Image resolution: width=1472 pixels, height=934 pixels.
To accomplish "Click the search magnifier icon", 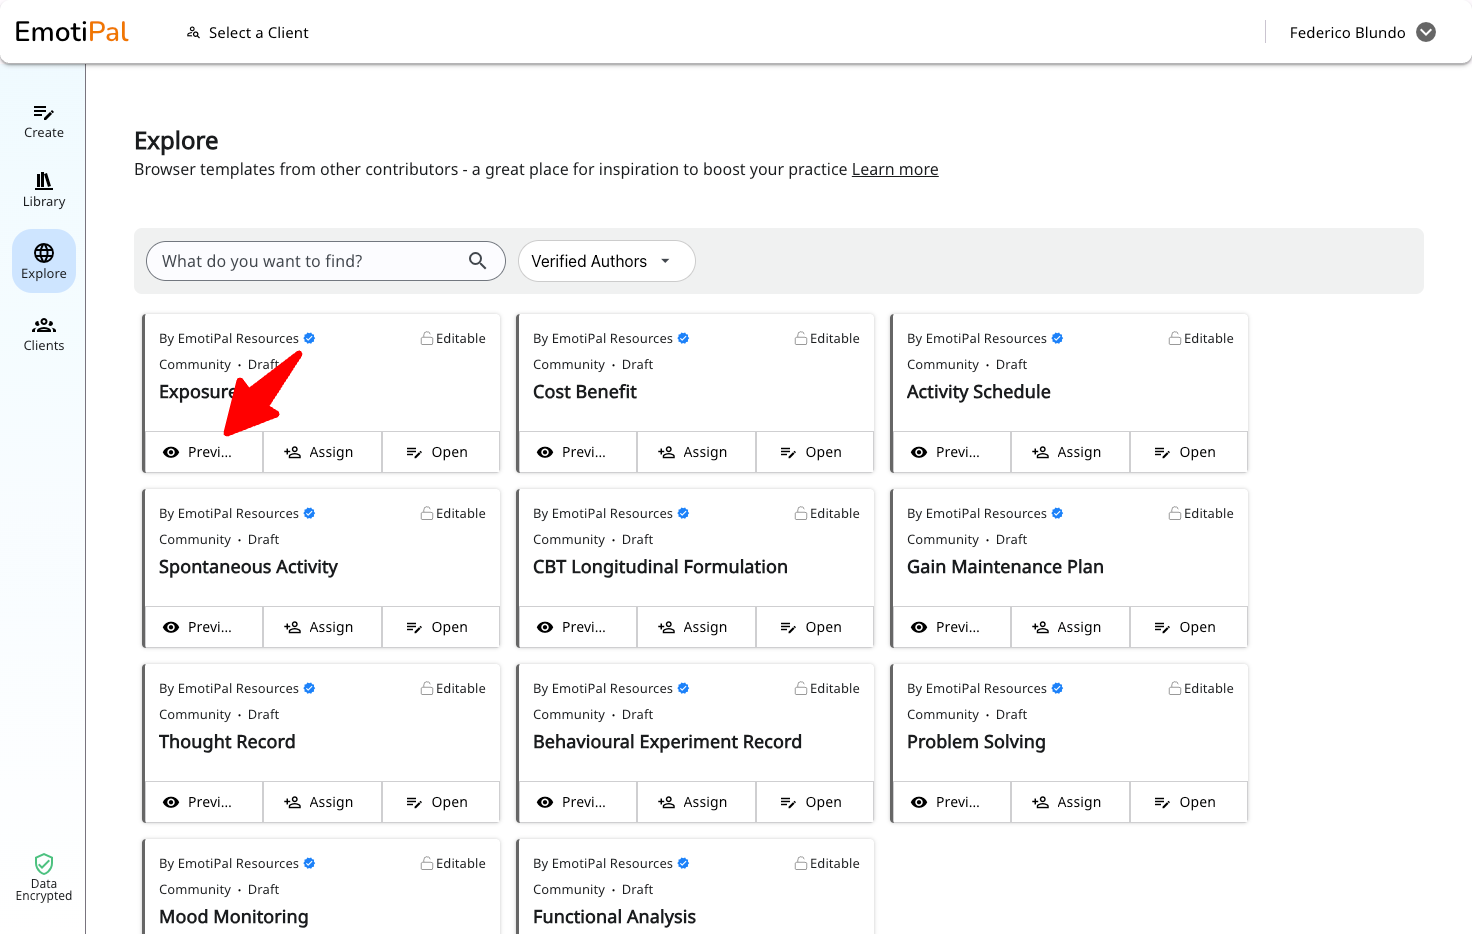I will pyautogui.click(x=478, y=261).
